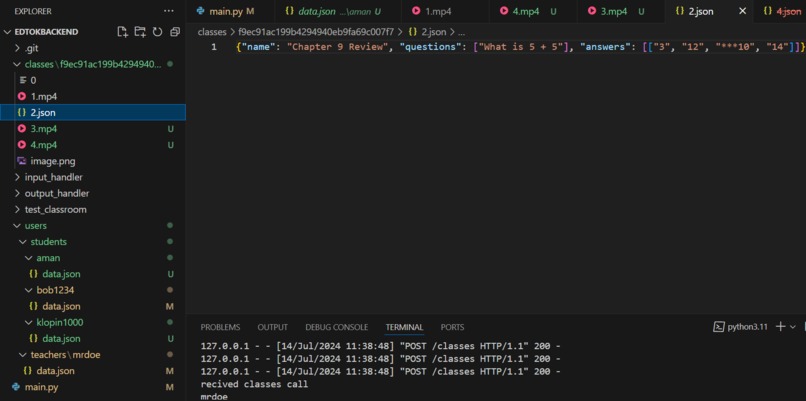Switch to the 4.json tab
This screenshot has width=806, height=401.
[782, 11]
